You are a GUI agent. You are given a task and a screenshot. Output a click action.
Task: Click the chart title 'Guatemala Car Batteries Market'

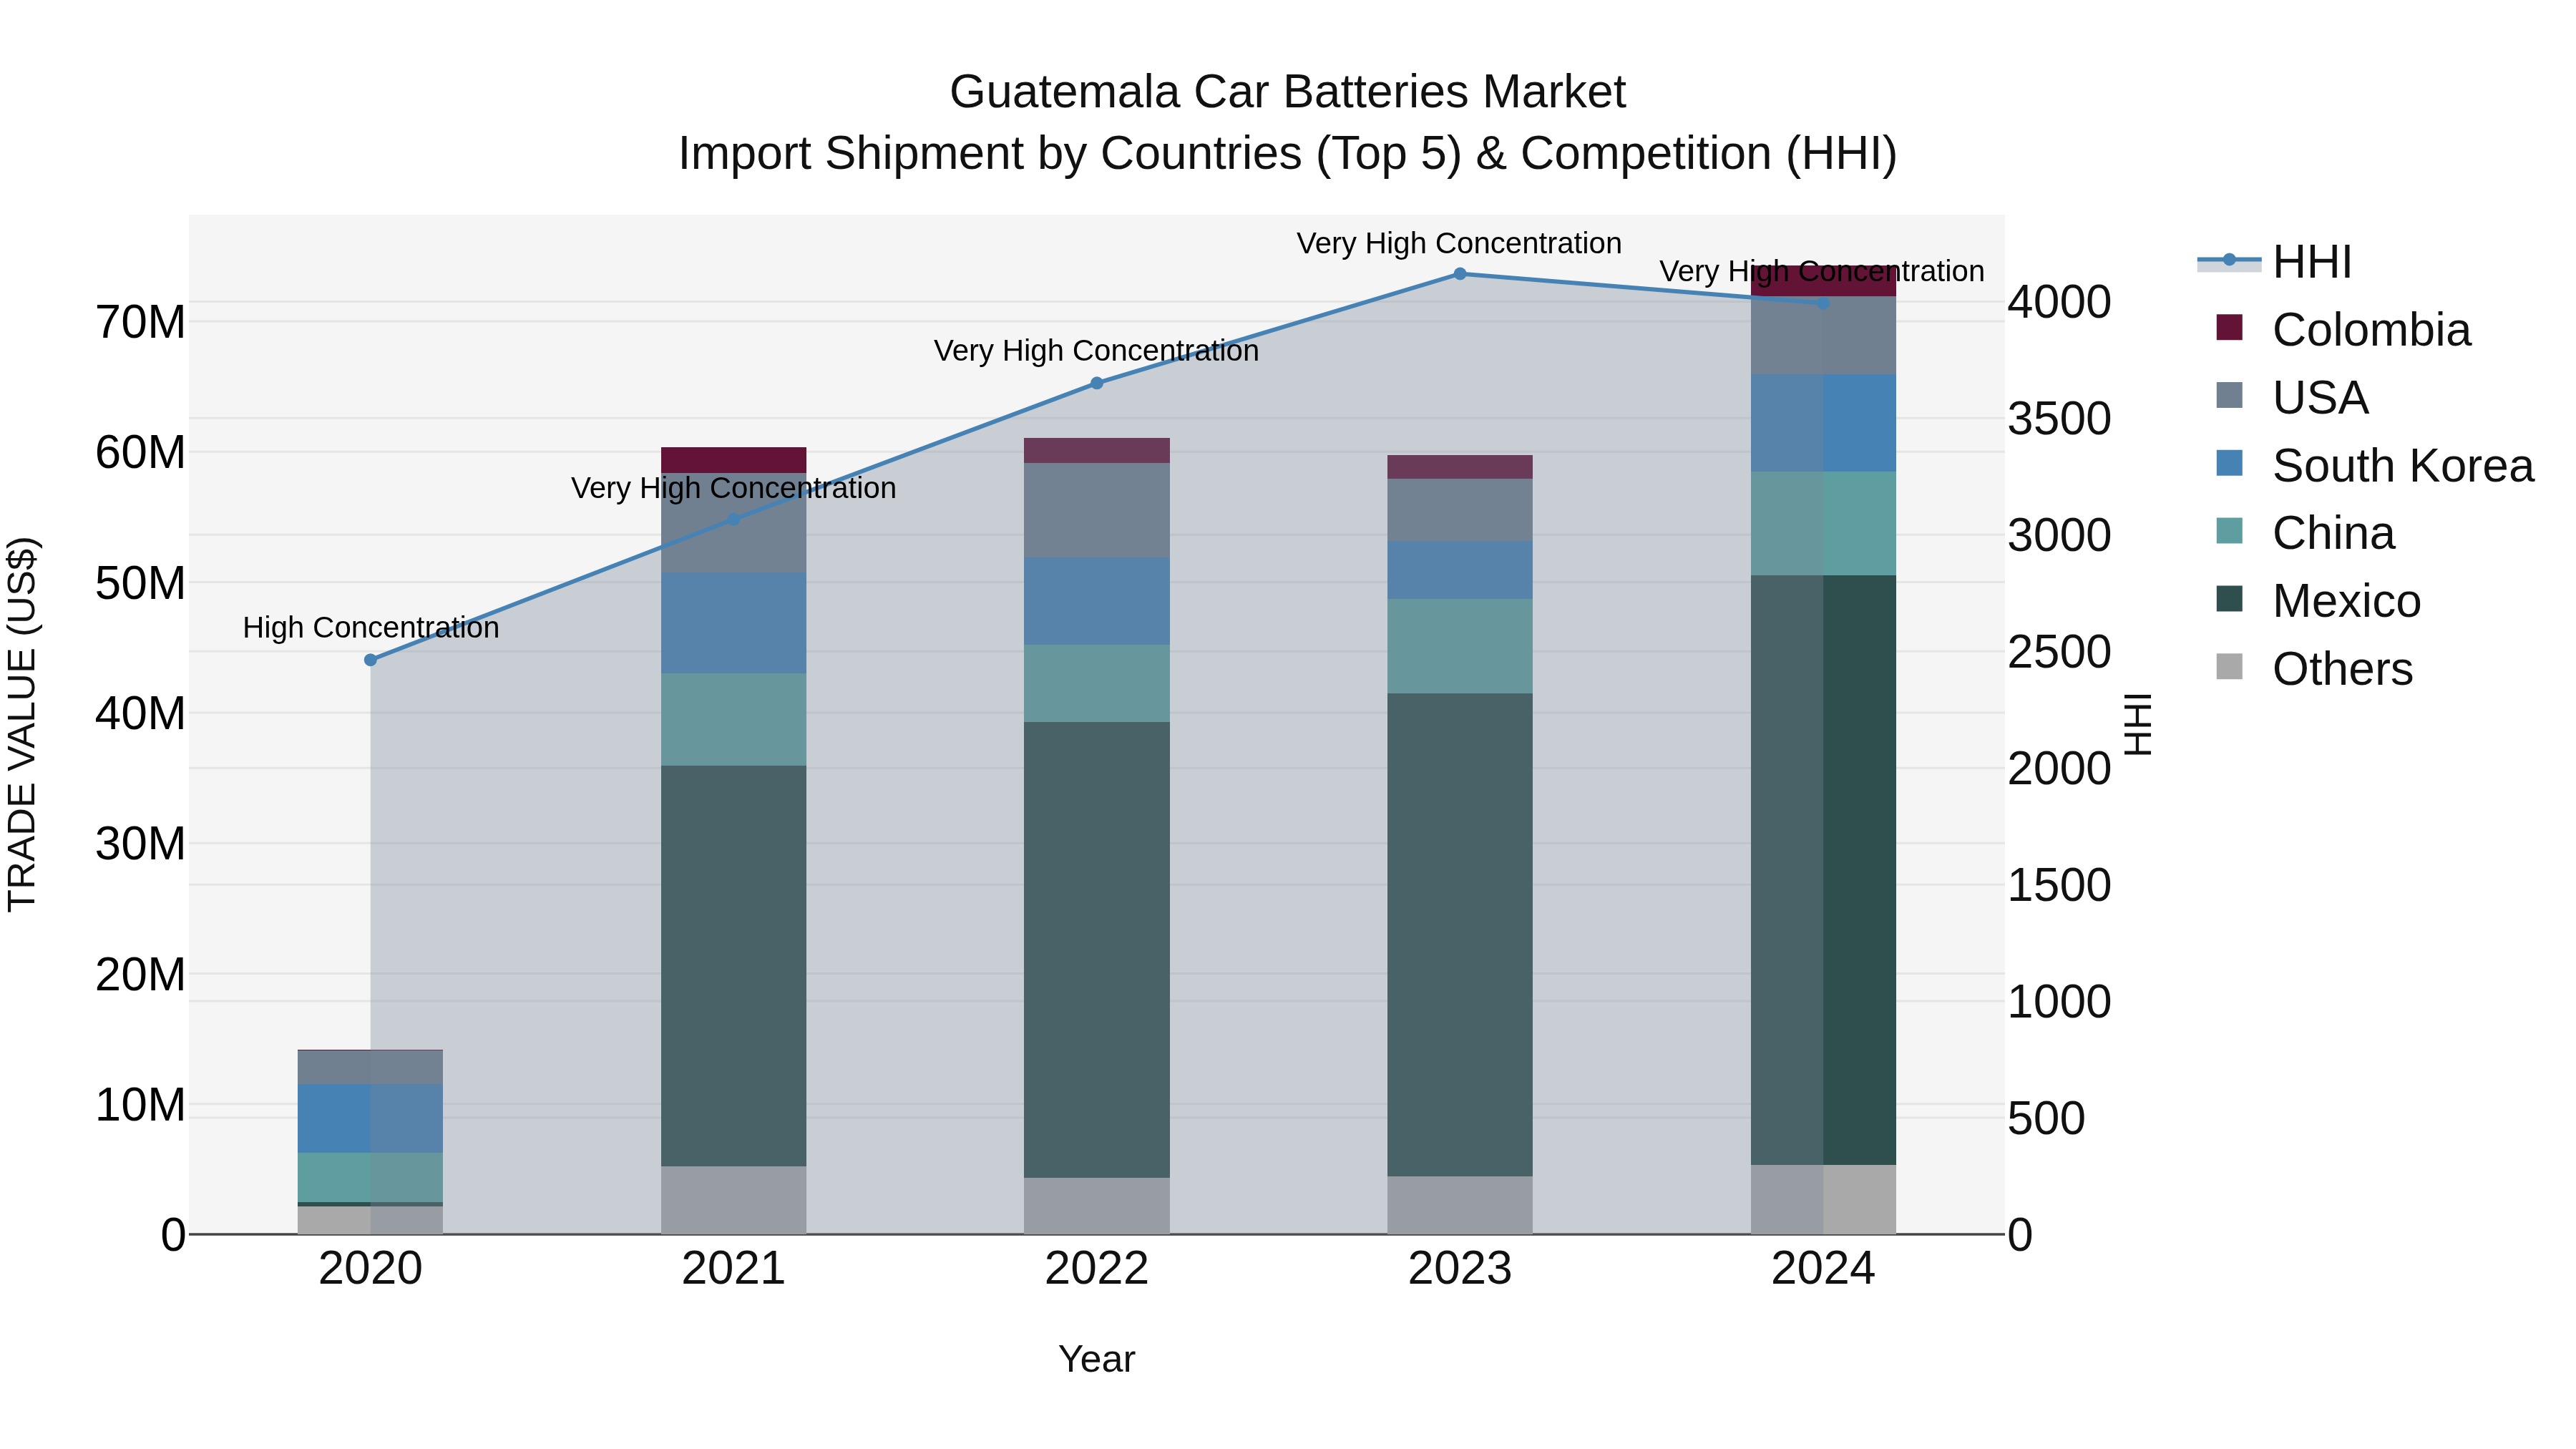[1288, 92]
